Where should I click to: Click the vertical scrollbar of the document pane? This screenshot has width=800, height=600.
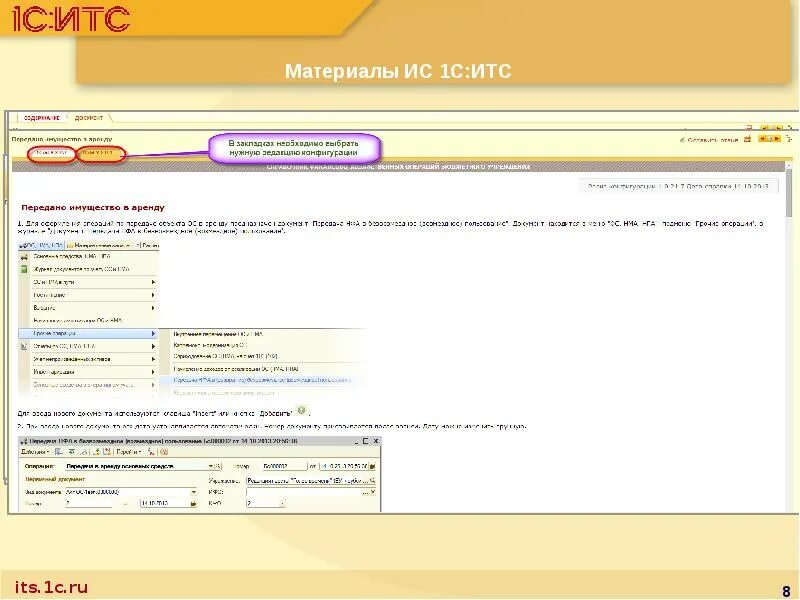pos(789,337)
